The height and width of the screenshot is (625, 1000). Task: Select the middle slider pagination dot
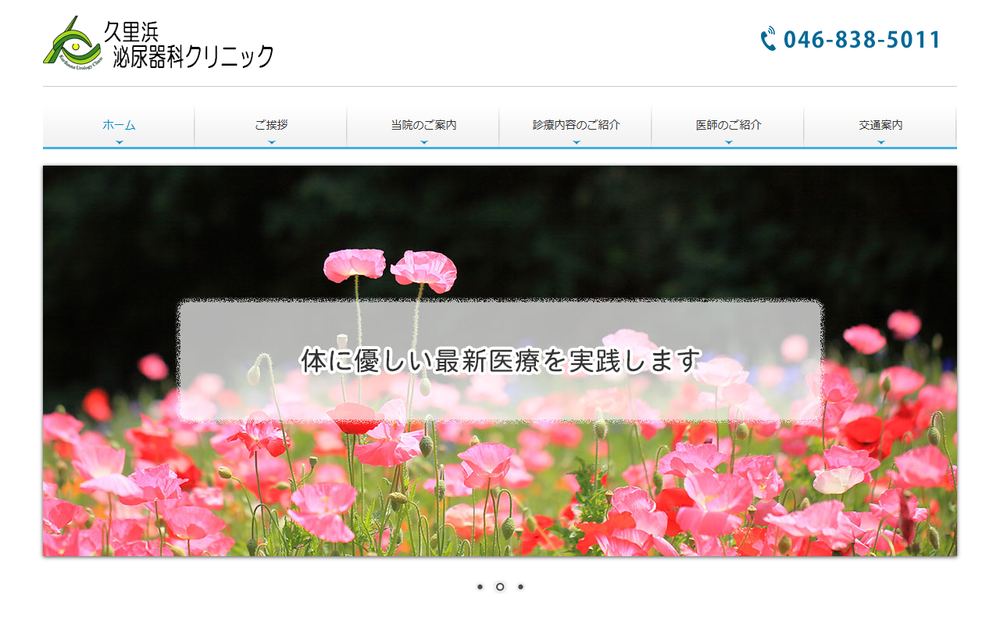click(500, 587)
